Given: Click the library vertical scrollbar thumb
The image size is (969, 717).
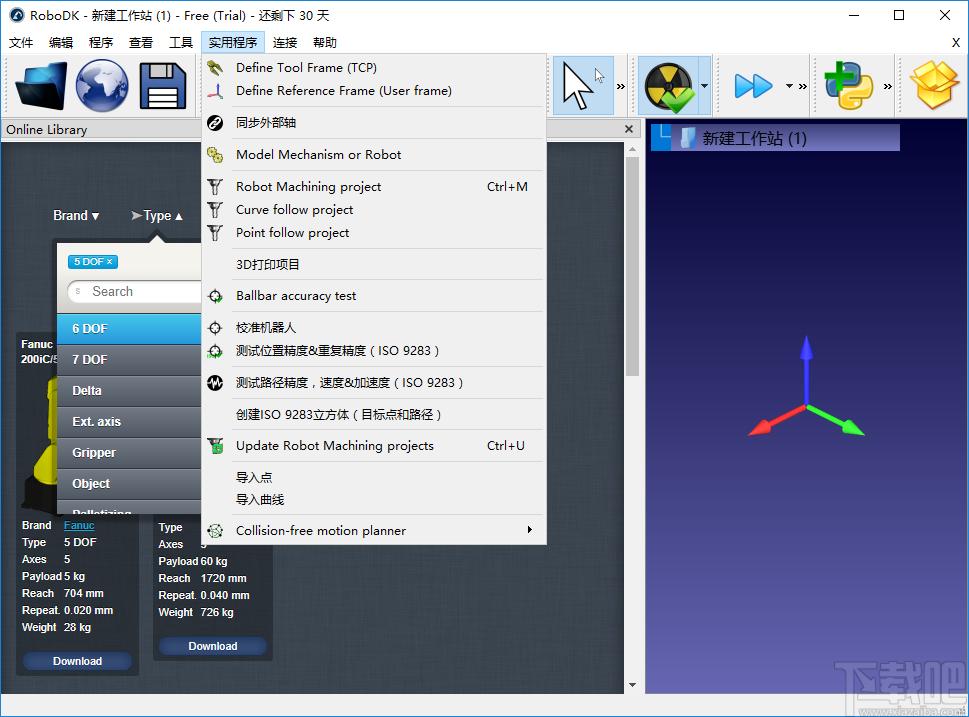Looking at the screenshot, I should 632,266.
